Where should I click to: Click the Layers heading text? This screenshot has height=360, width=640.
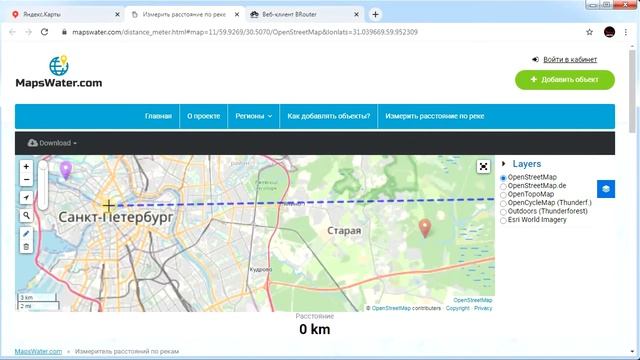coord(527,164)
